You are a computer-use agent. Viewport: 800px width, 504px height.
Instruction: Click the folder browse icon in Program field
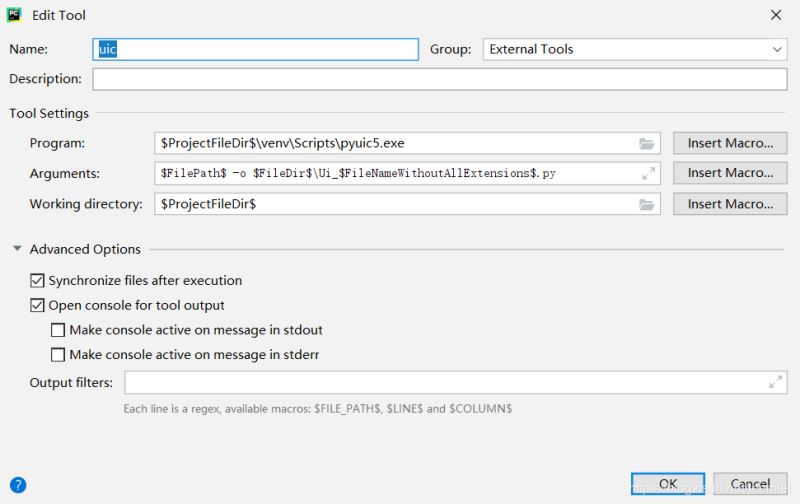coord(647,143)
